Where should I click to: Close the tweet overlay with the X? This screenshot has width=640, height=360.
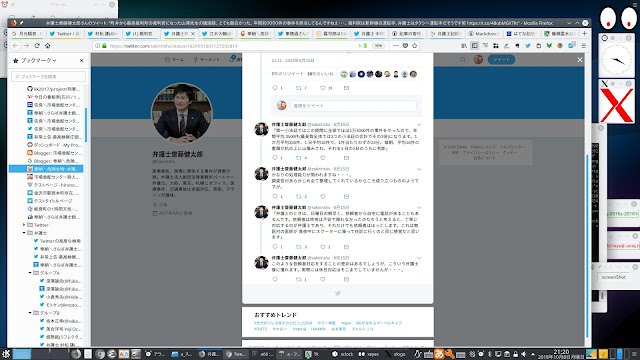coord(580,60)
